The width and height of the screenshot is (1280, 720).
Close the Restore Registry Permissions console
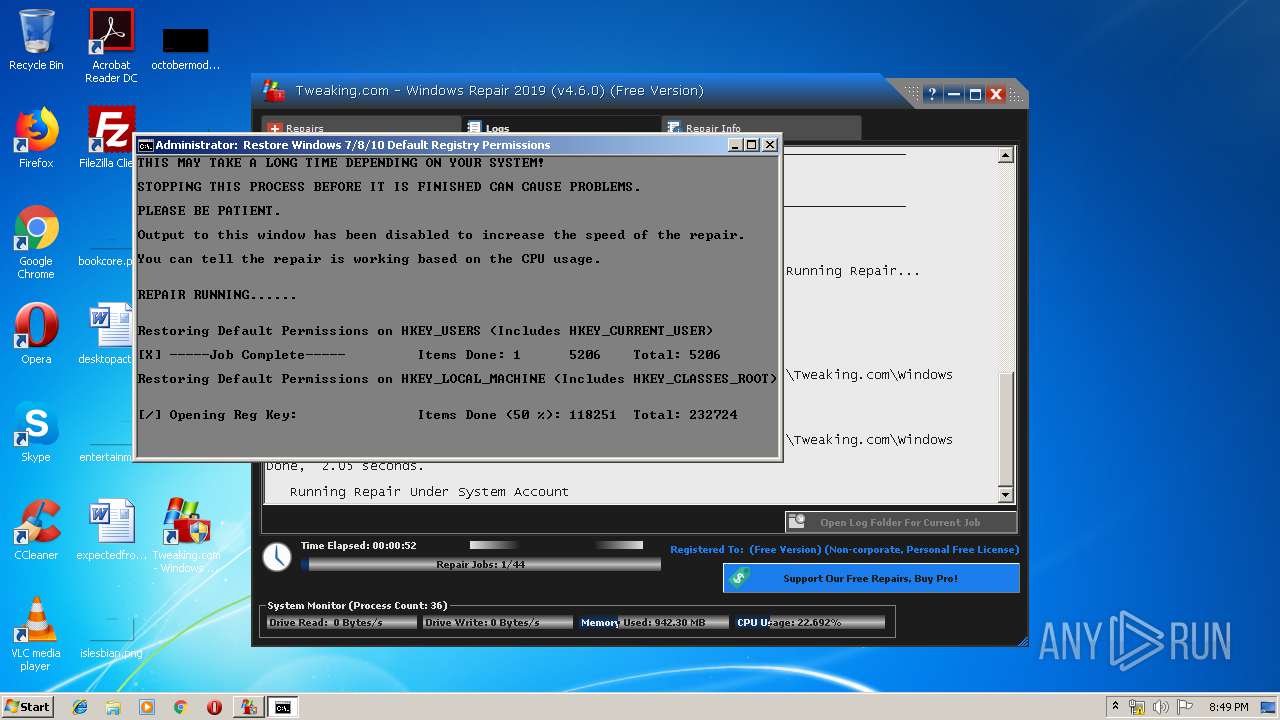(x=770, y=145)
